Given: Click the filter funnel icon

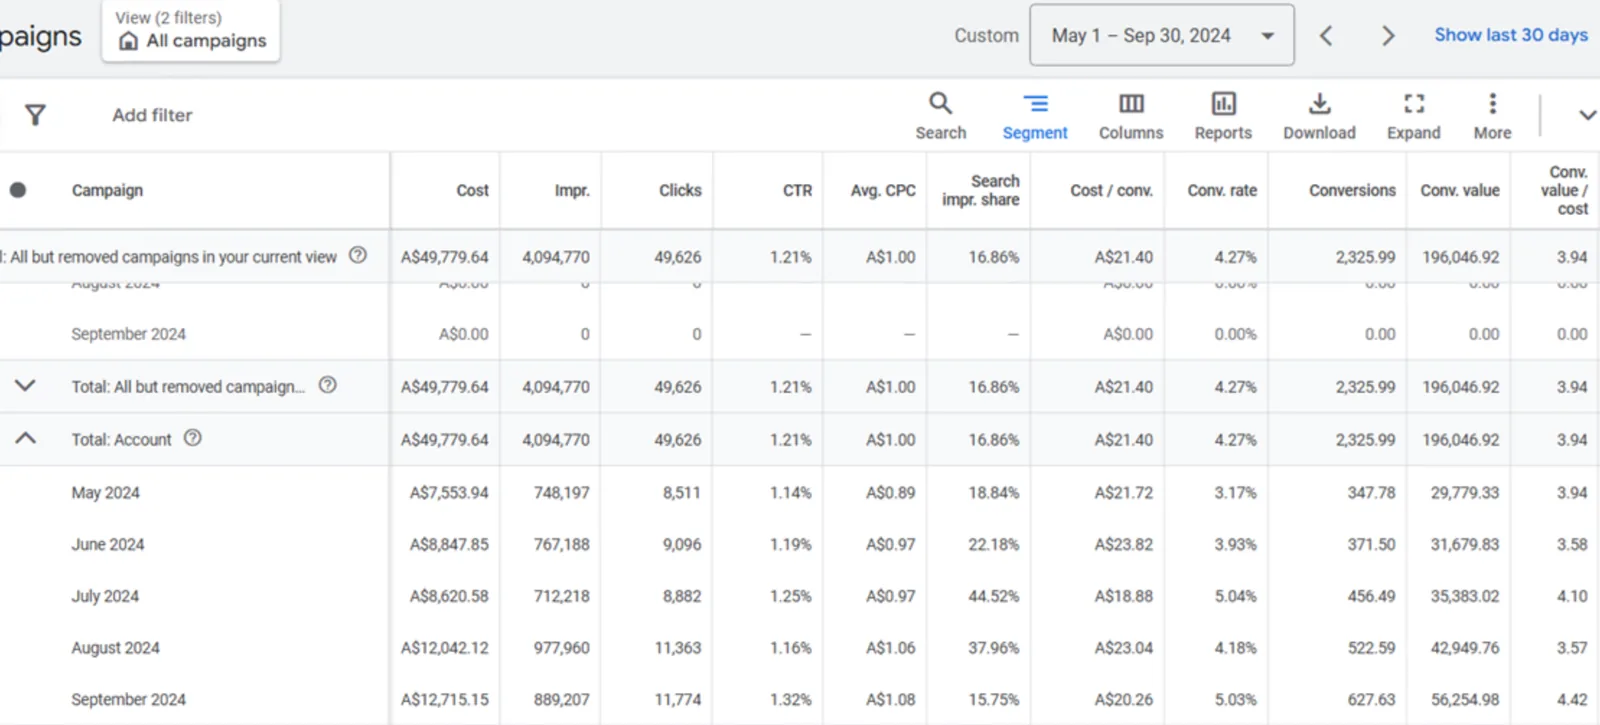Looking at the screenshot, I should (35, 115).
